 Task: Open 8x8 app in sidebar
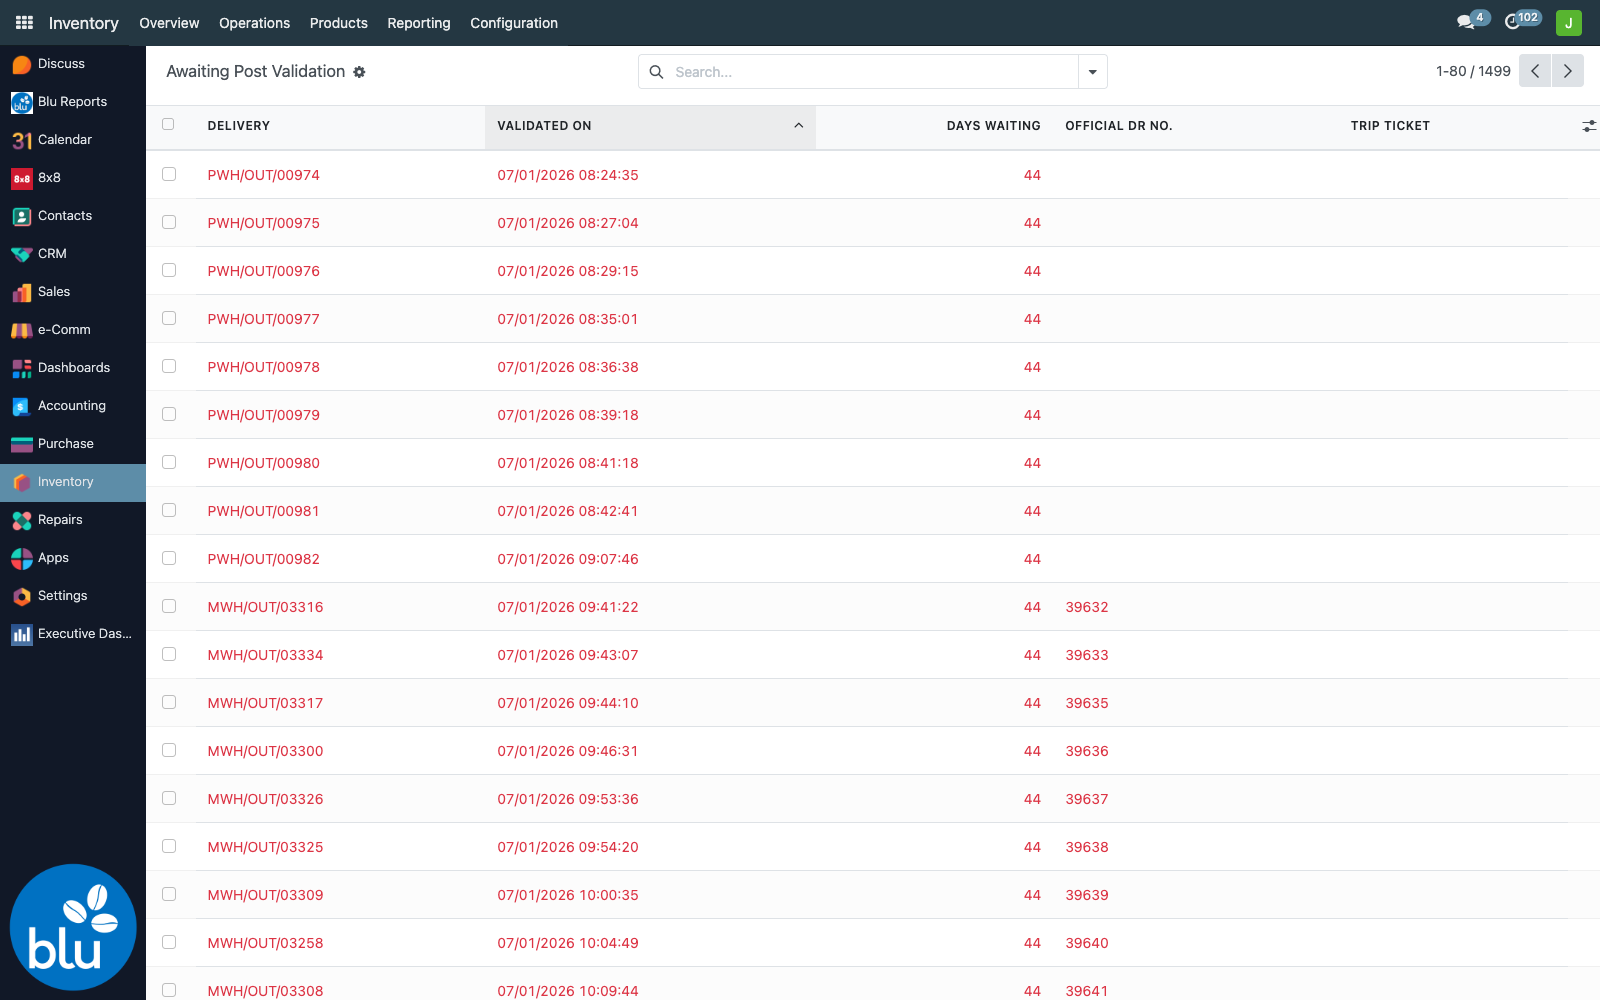tap(73, 178)
